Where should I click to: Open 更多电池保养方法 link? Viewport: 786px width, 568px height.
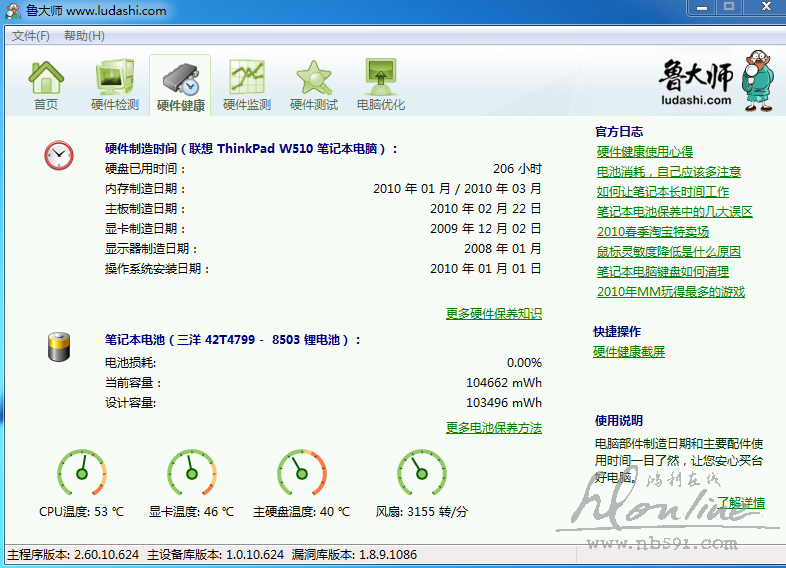[493, 427]
